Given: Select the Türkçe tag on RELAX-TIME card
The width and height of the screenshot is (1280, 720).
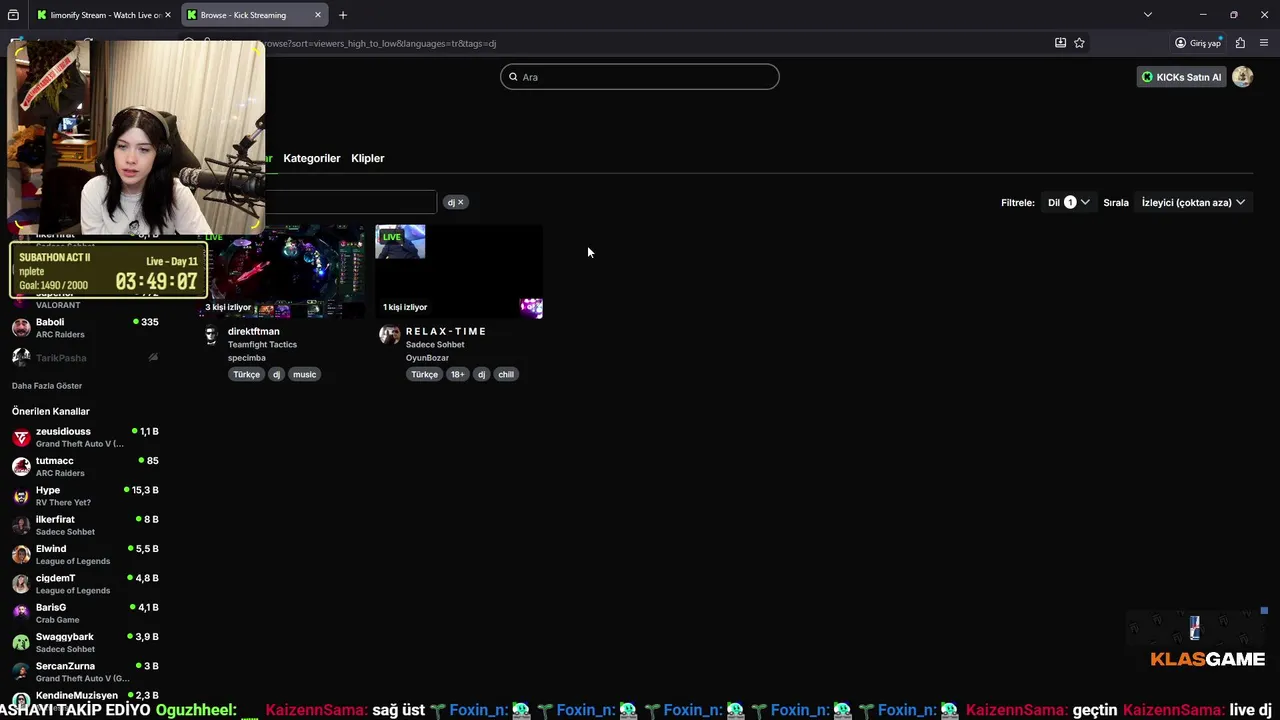Looking at the screenshot, I should (x=424, y=374).
